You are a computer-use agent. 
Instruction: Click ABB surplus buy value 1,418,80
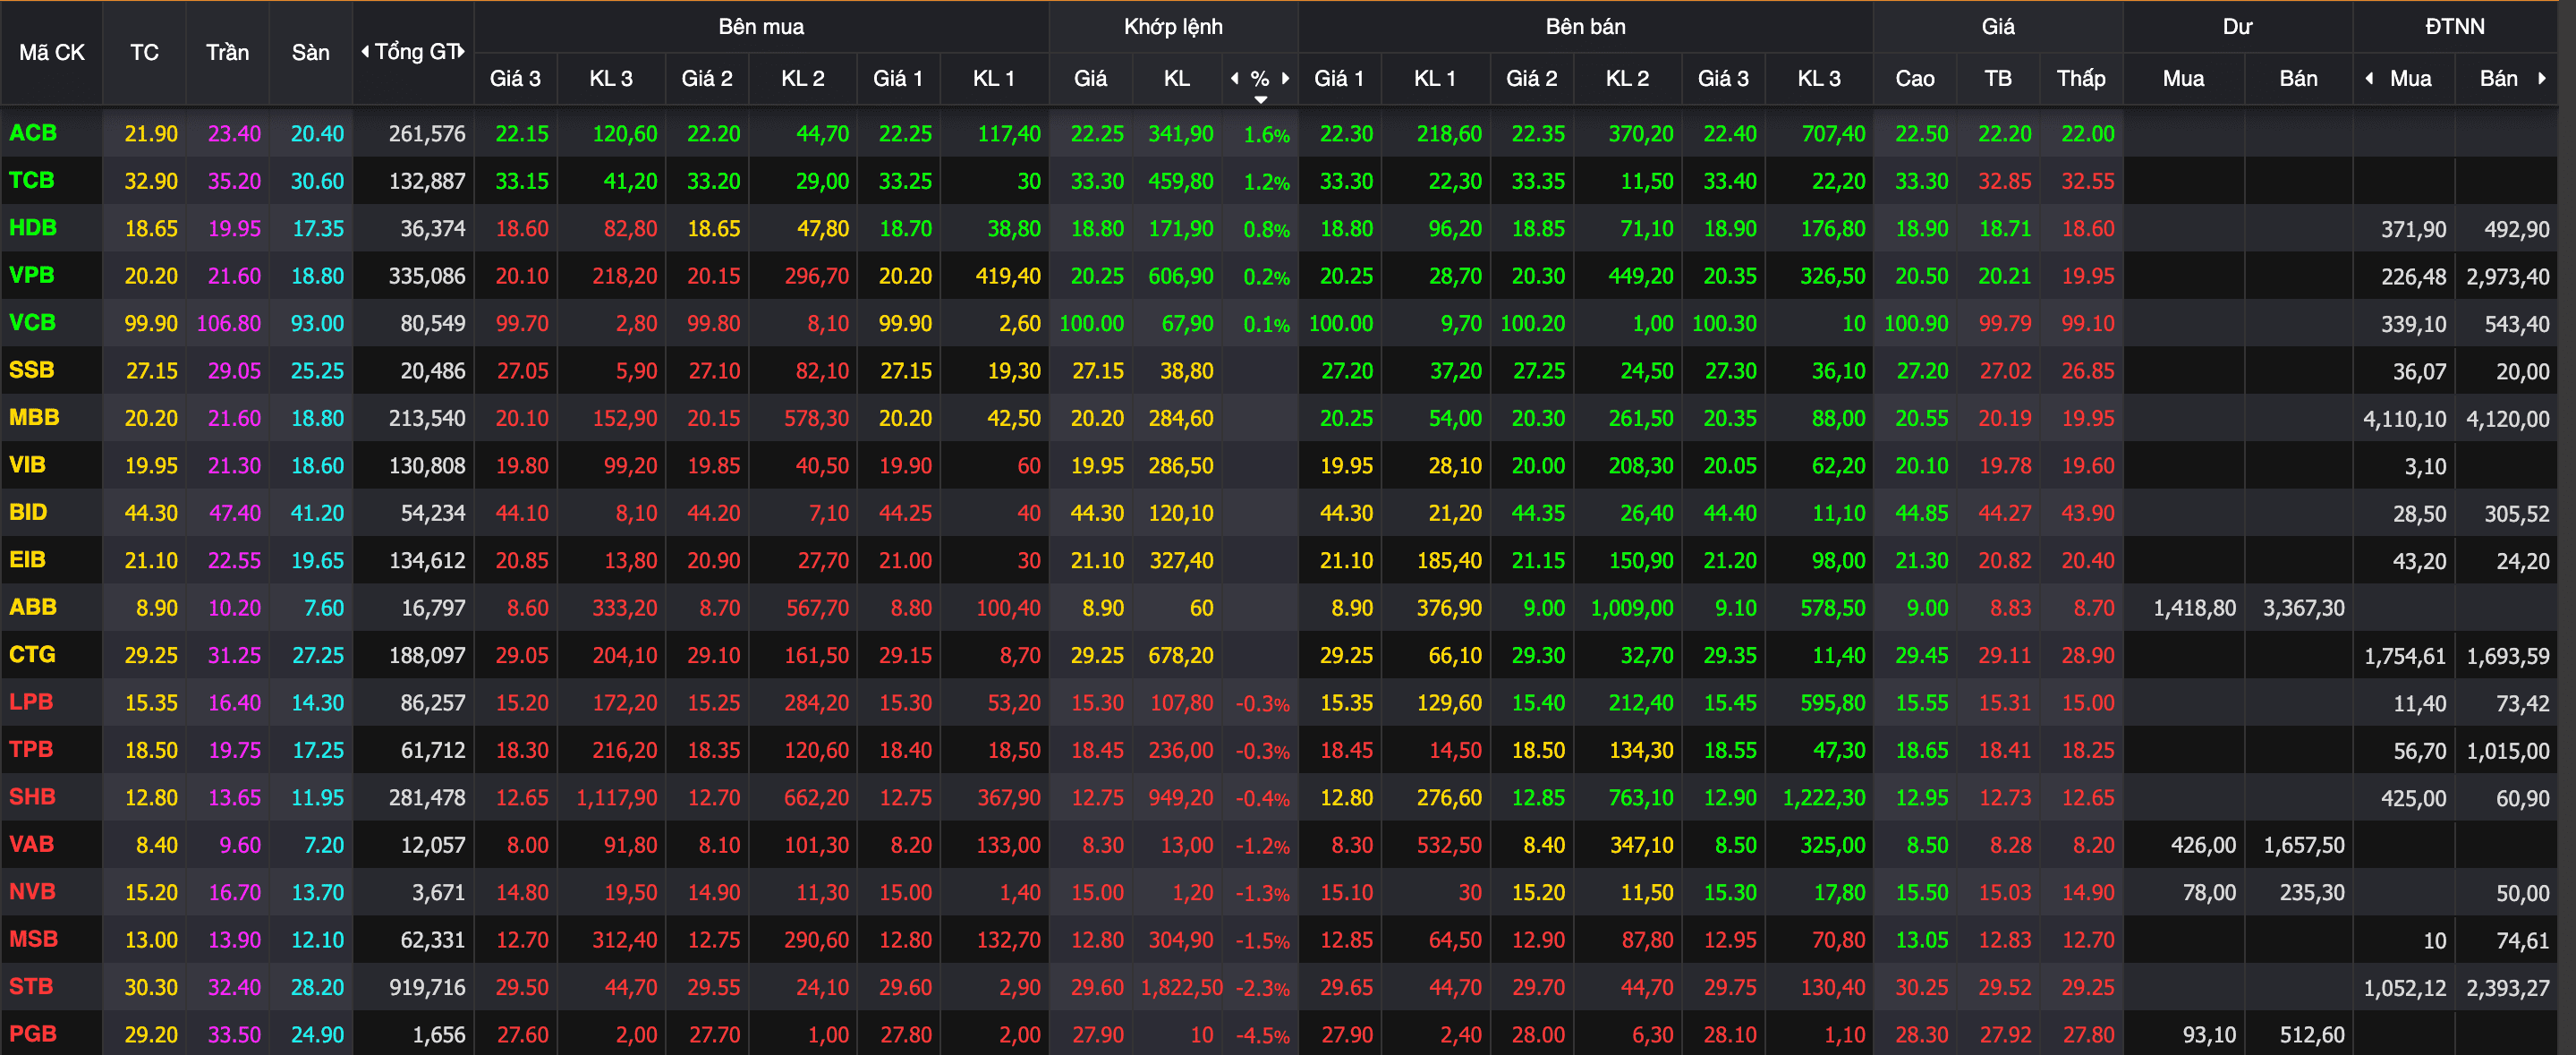pos(2194,608)
